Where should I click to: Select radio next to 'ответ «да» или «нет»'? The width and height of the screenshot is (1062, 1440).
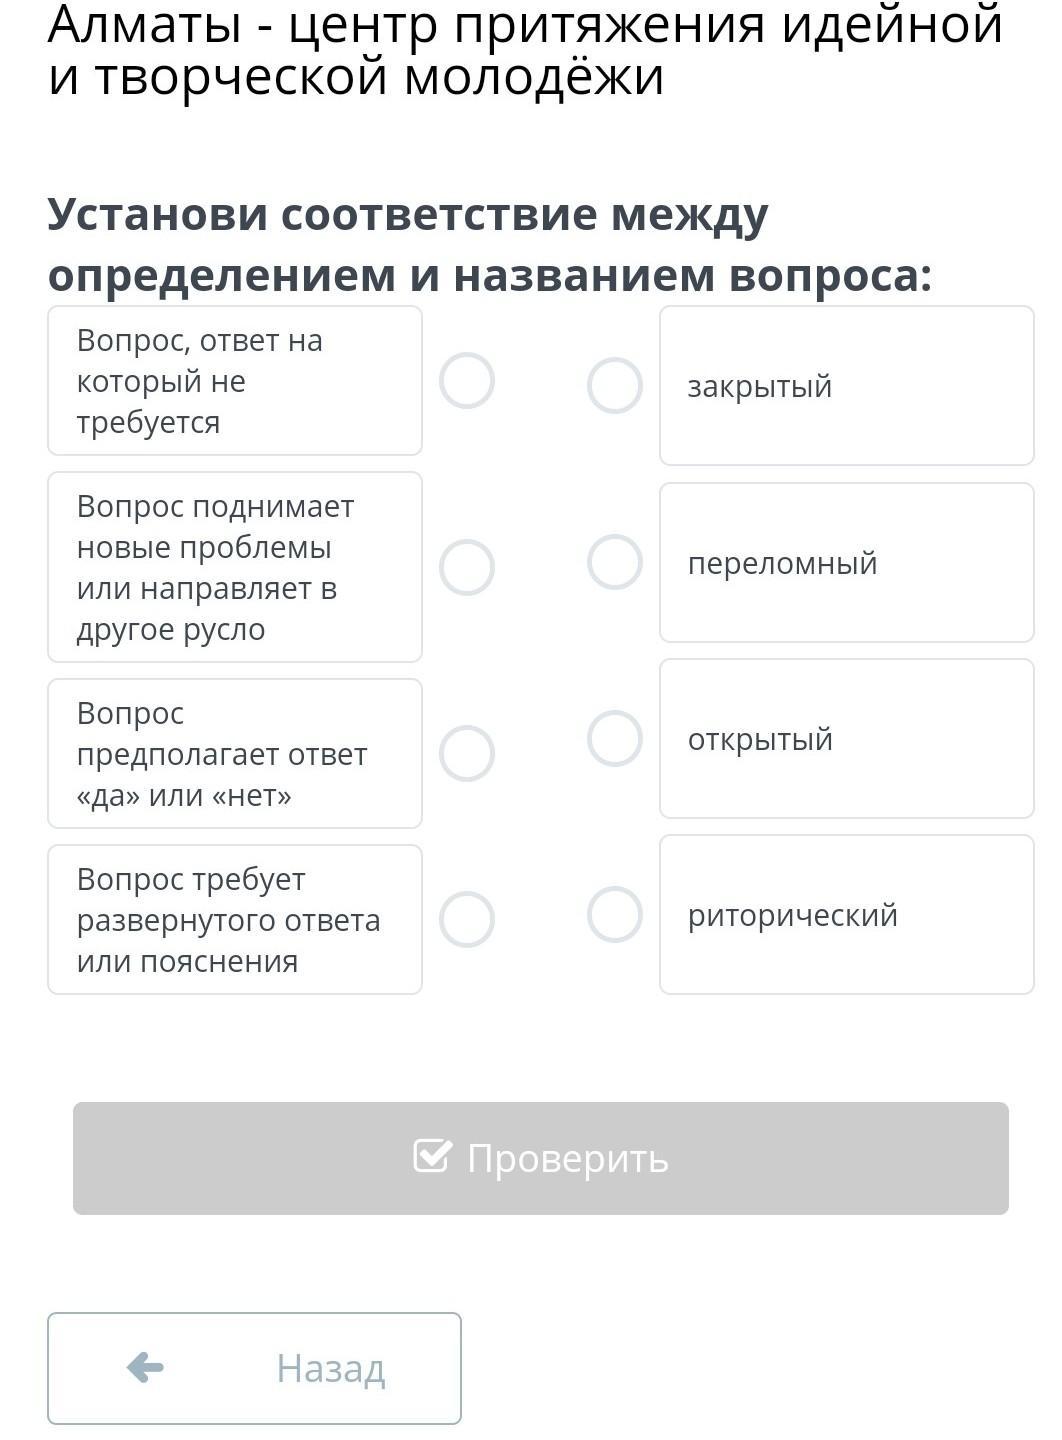pyautogui.click(x=467, y=753)
